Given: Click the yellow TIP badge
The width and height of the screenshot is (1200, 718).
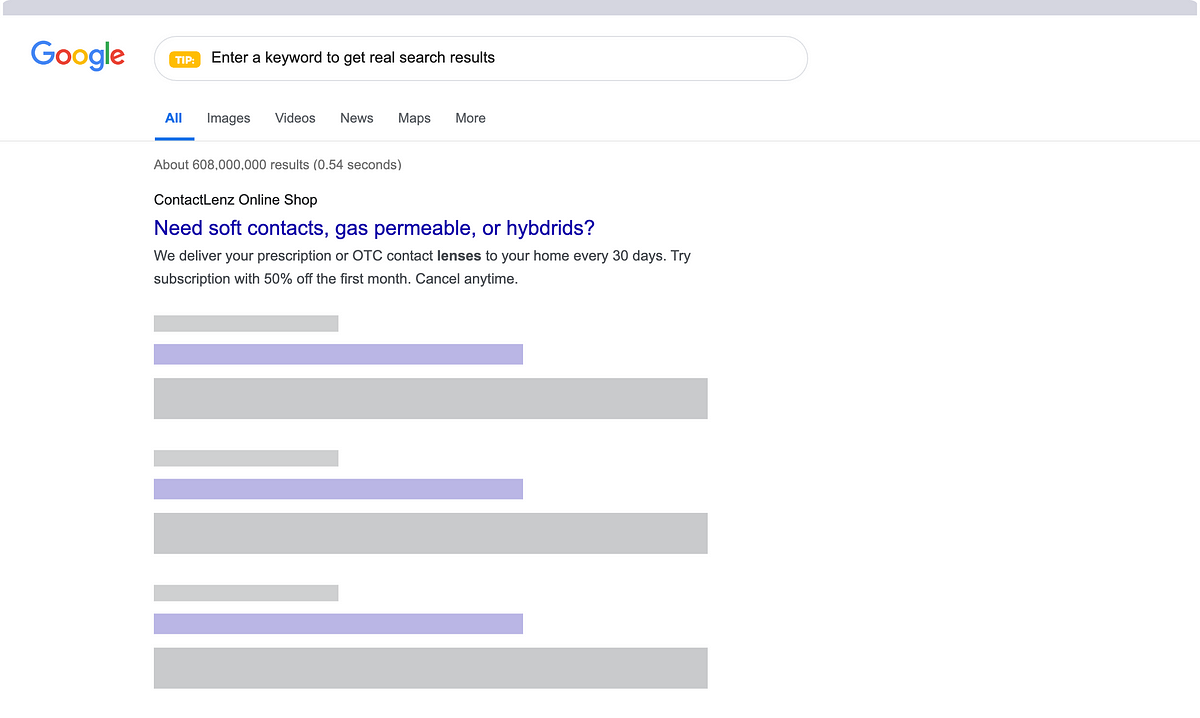Looking at the screenshot, I should (x=185, y=59).
